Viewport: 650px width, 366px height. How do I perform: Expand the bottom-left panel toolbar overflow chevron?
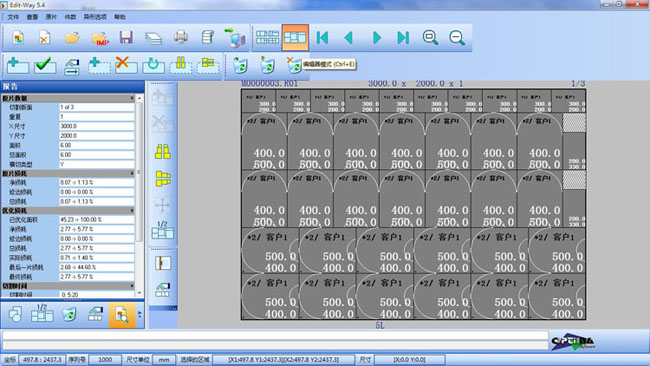140,315
